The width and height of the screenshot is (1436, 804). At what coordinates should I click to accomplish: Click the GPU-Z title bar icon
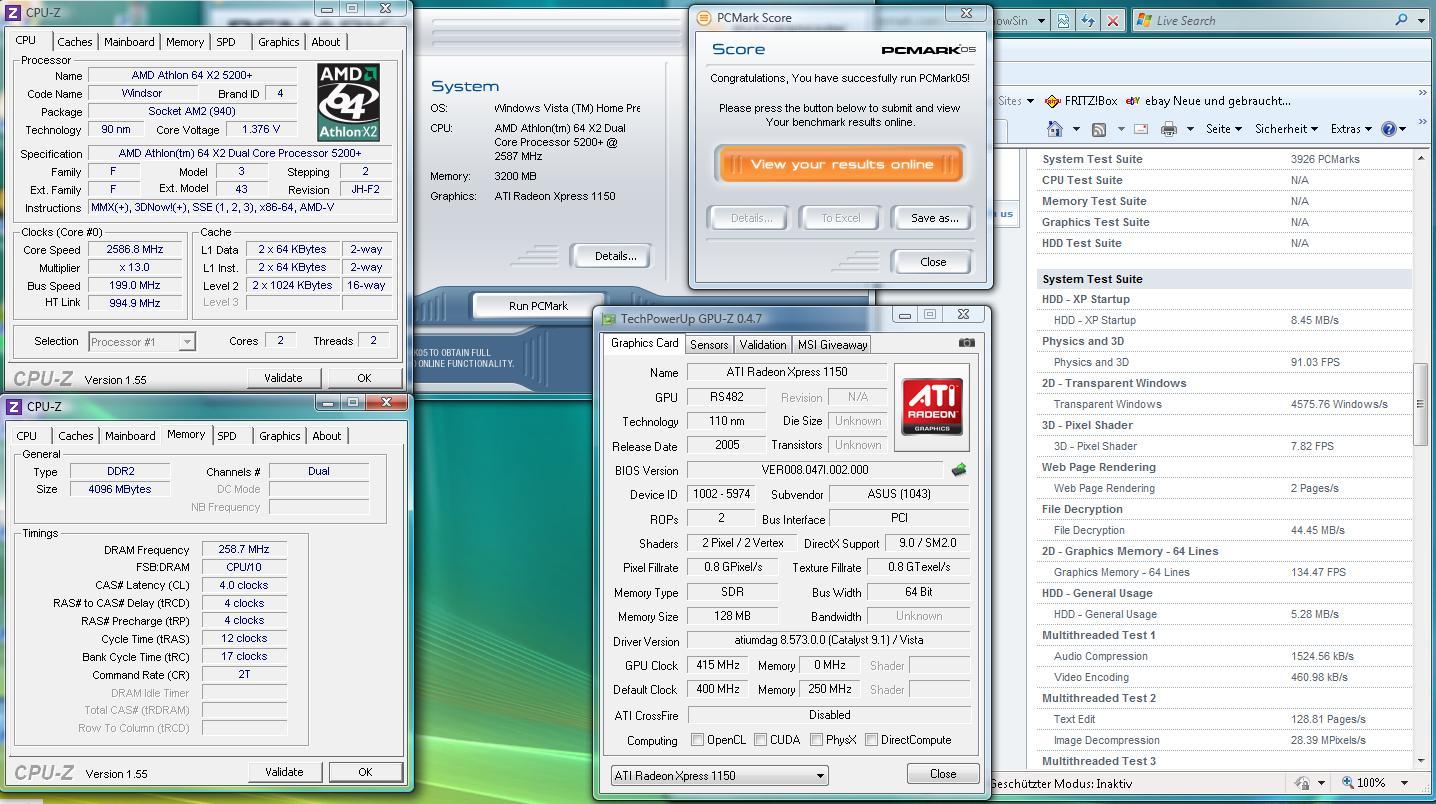point(609,319)
